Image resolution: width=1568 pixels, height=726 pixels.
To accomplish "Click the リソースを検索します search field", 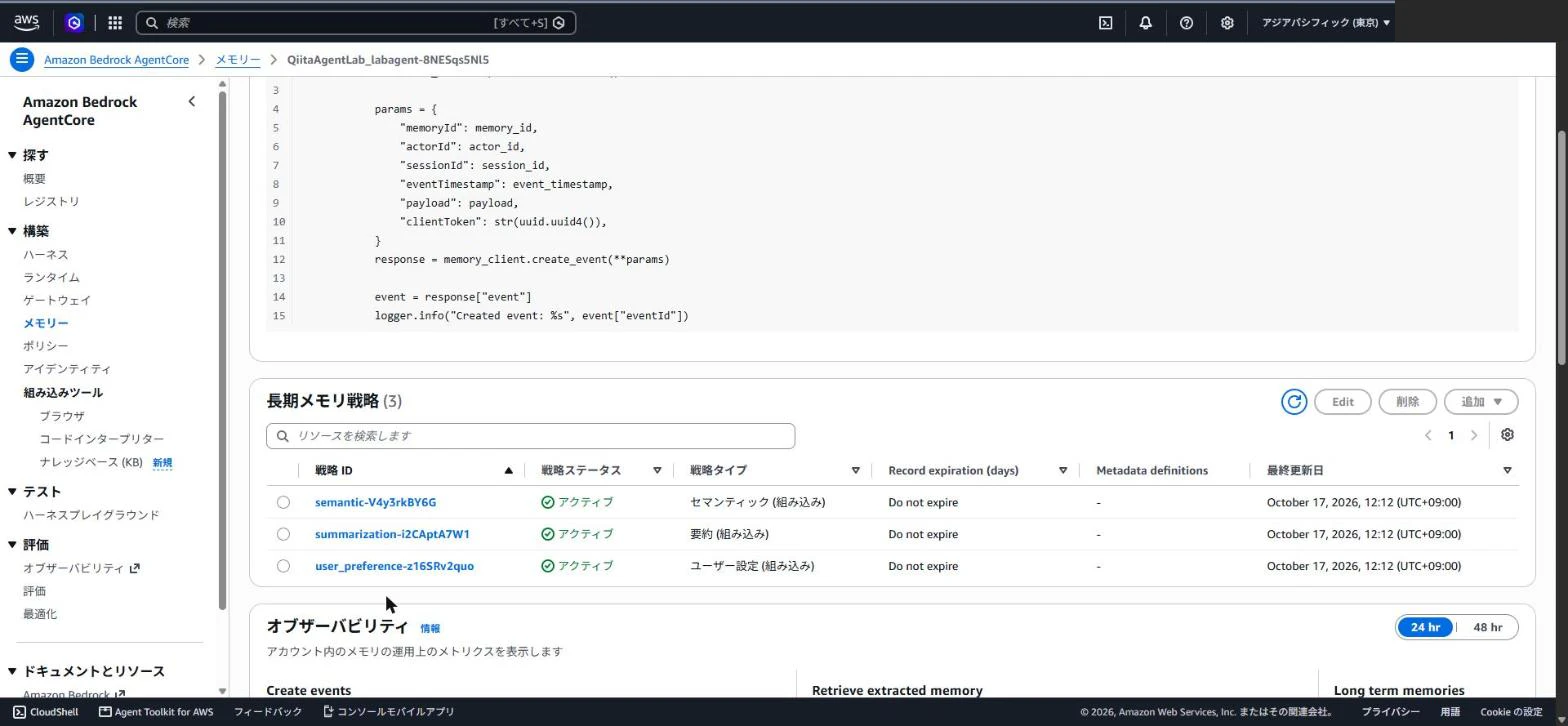I will pyautogui.click(x=530, y=436).
